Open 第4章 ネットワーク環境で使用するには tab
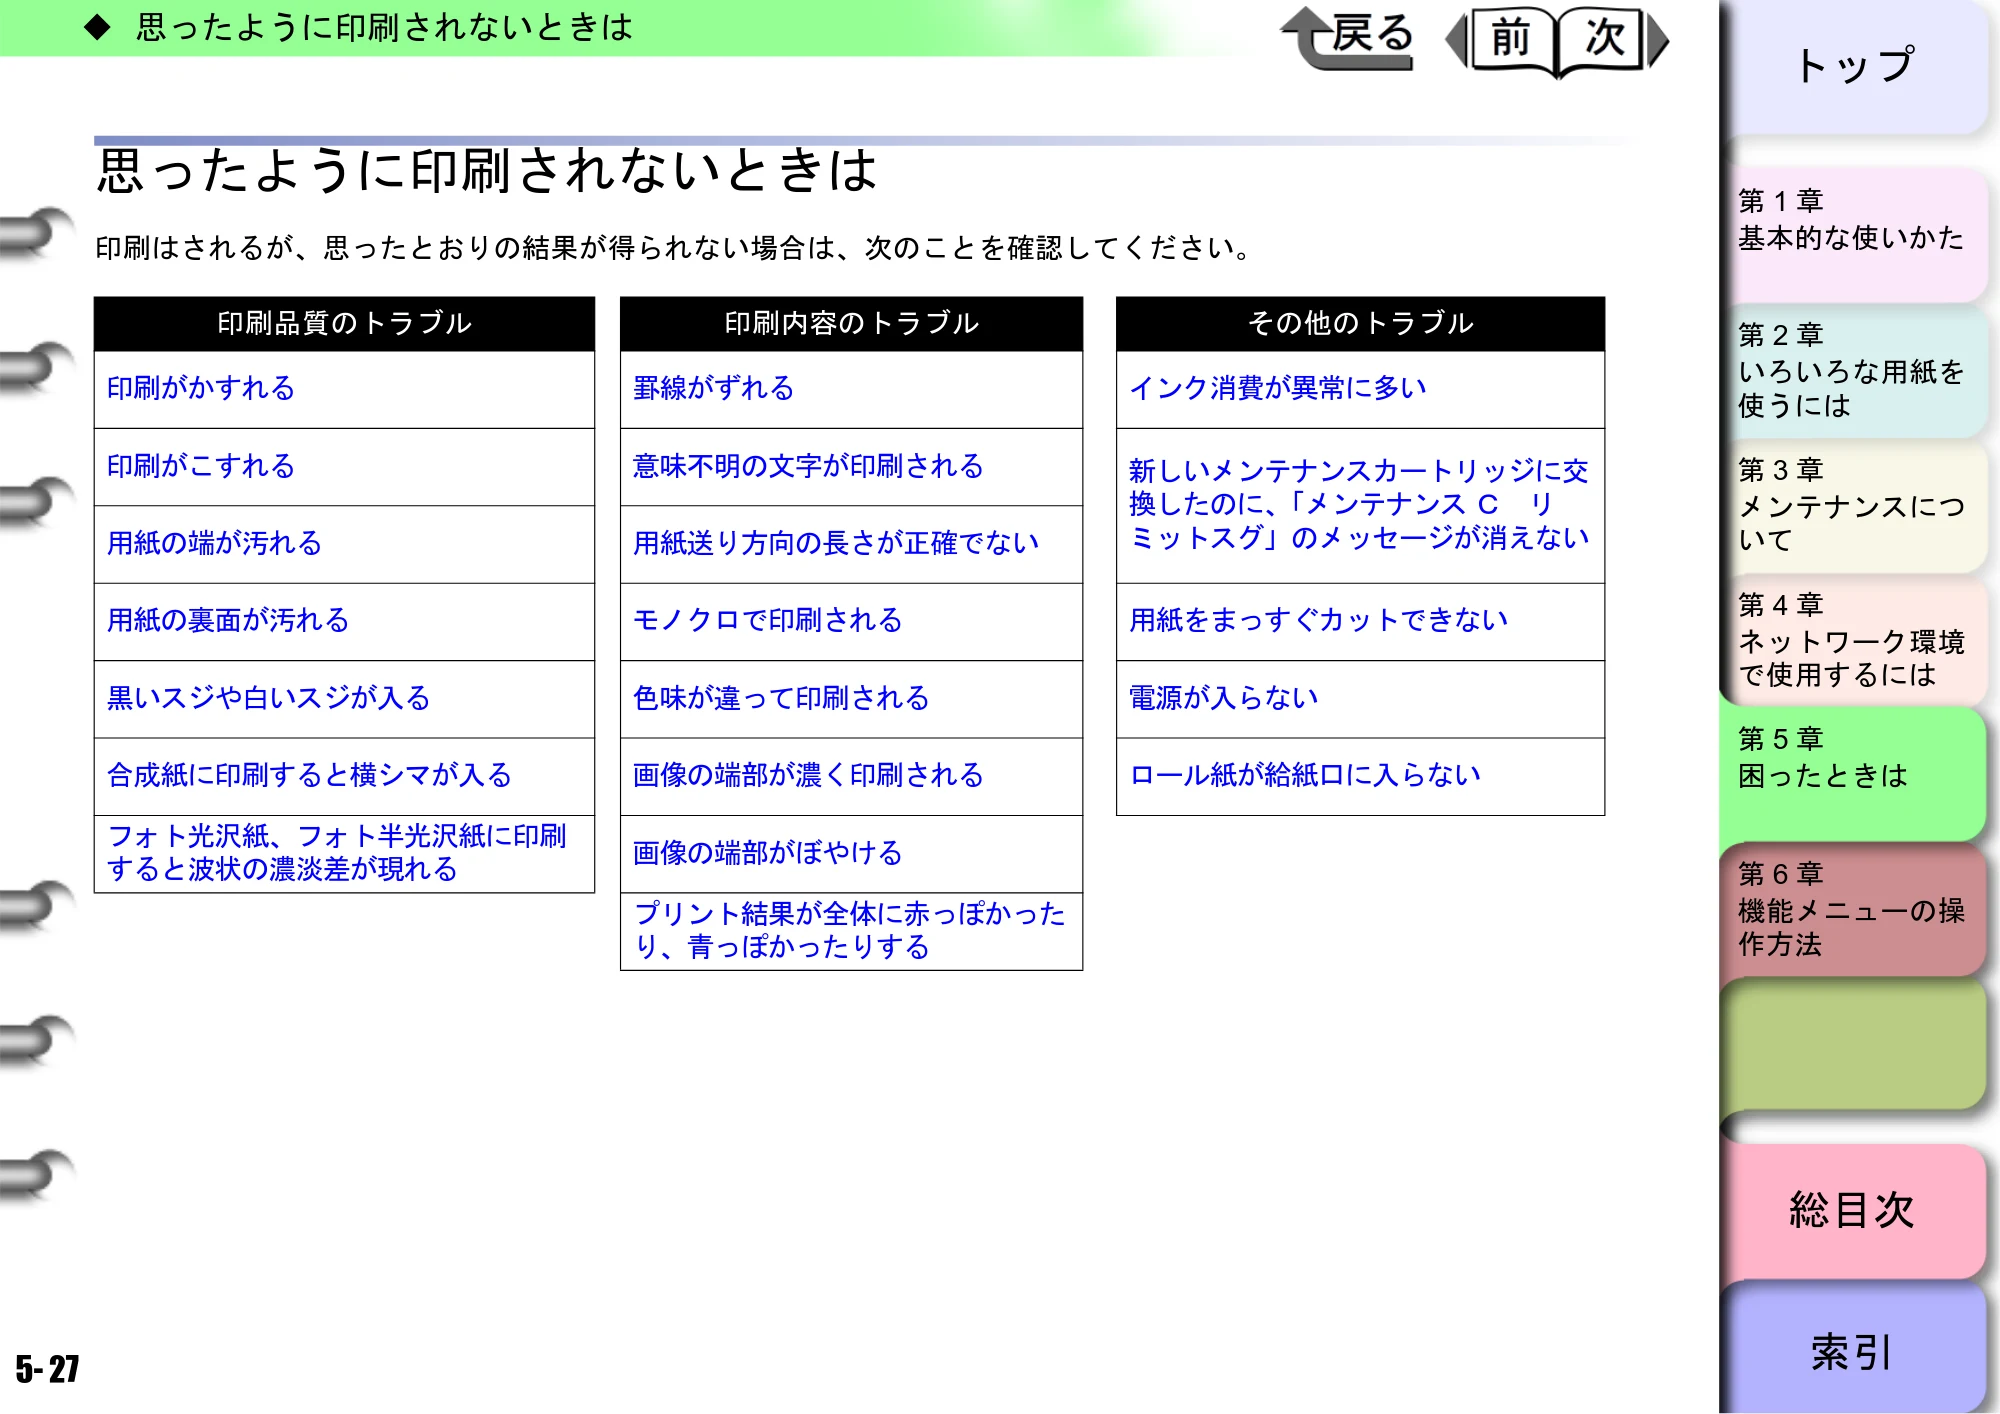This screenshot has width=2000, height=1414. [1855, 640]
